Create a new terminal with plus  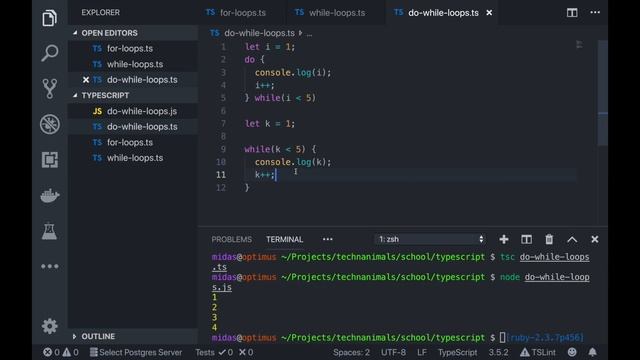coord(504,239)
